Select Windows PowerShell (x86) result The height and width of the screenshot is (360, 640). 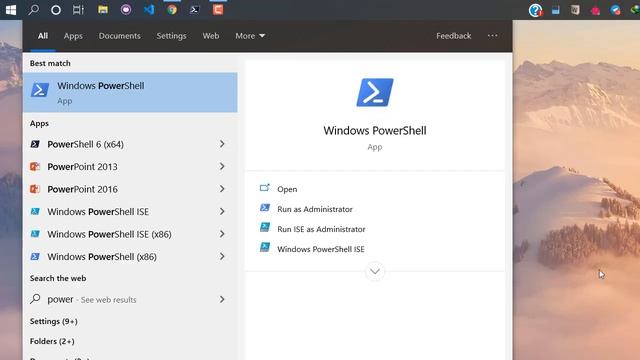[130, 256]
